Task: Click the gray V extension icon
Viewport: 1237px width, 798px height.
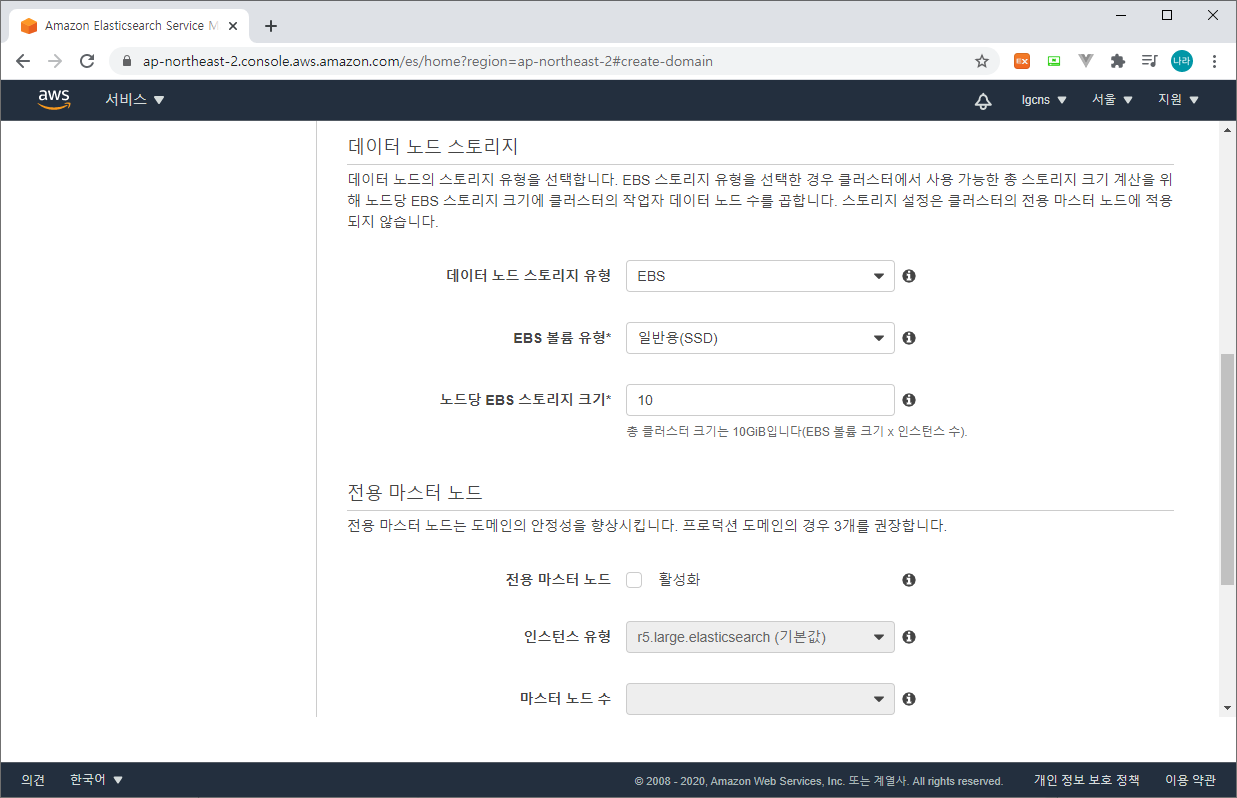Action: (x=1086, y=61)
